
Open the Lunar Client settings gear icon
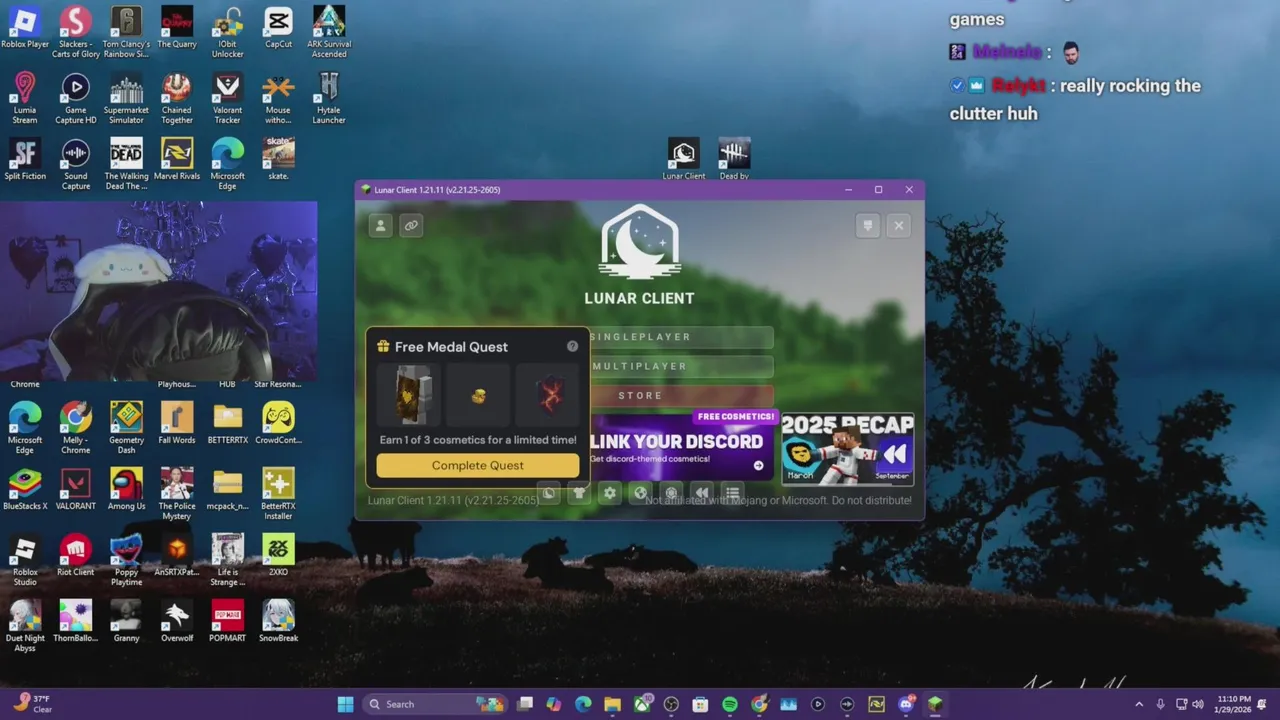(x=610, y=492)
